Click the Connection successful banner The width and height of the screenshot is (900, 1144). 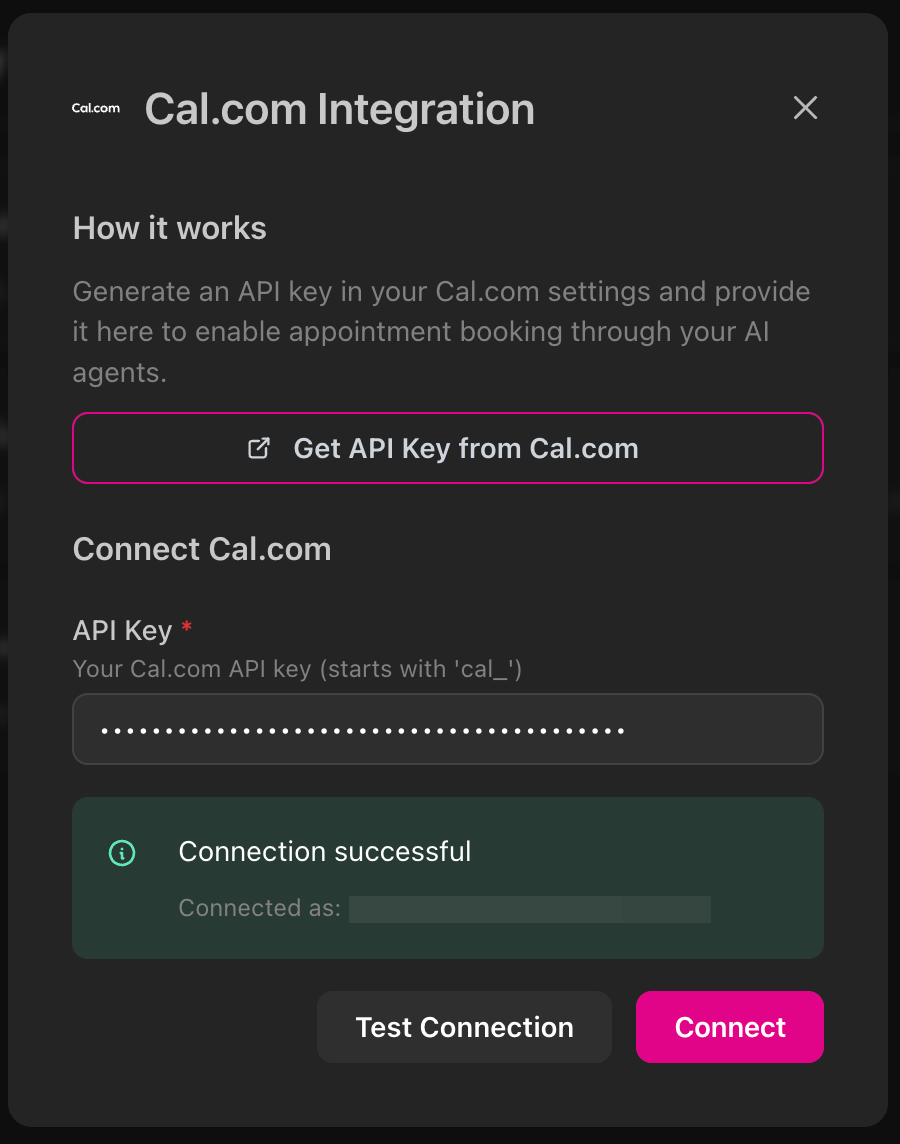(448, 877)
